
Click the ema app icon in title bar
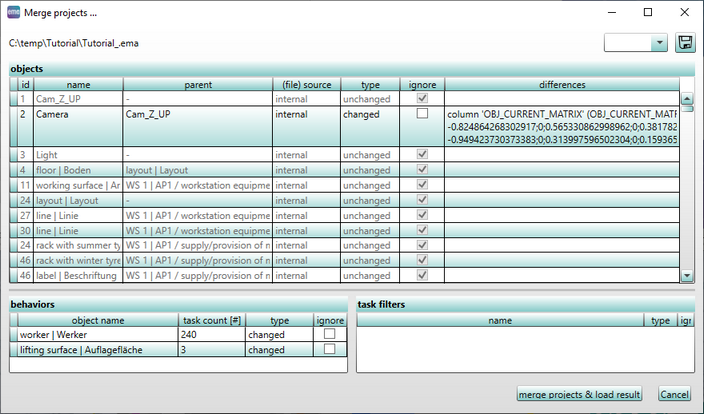pos(14,12)
